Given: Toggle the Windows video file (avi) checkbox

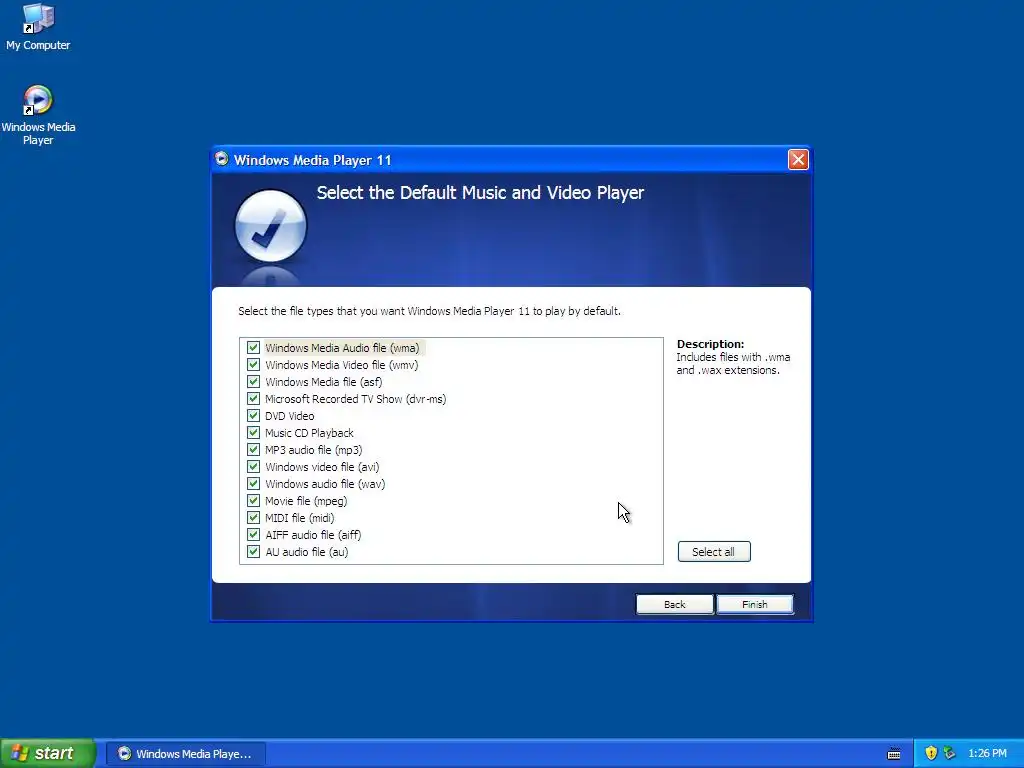Looking at the screenshot, I should [253, 466].
